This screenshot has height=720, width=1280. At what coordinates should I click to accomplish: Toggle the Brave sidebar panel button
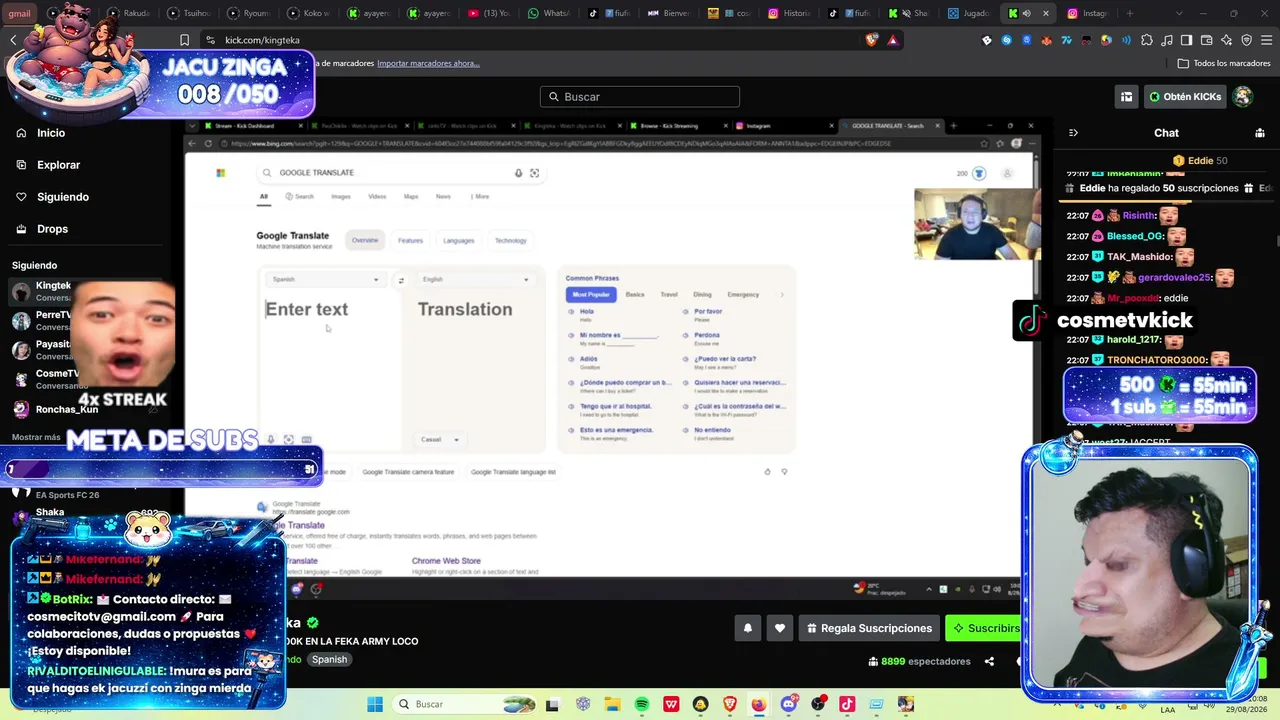tap(1186, 40)
